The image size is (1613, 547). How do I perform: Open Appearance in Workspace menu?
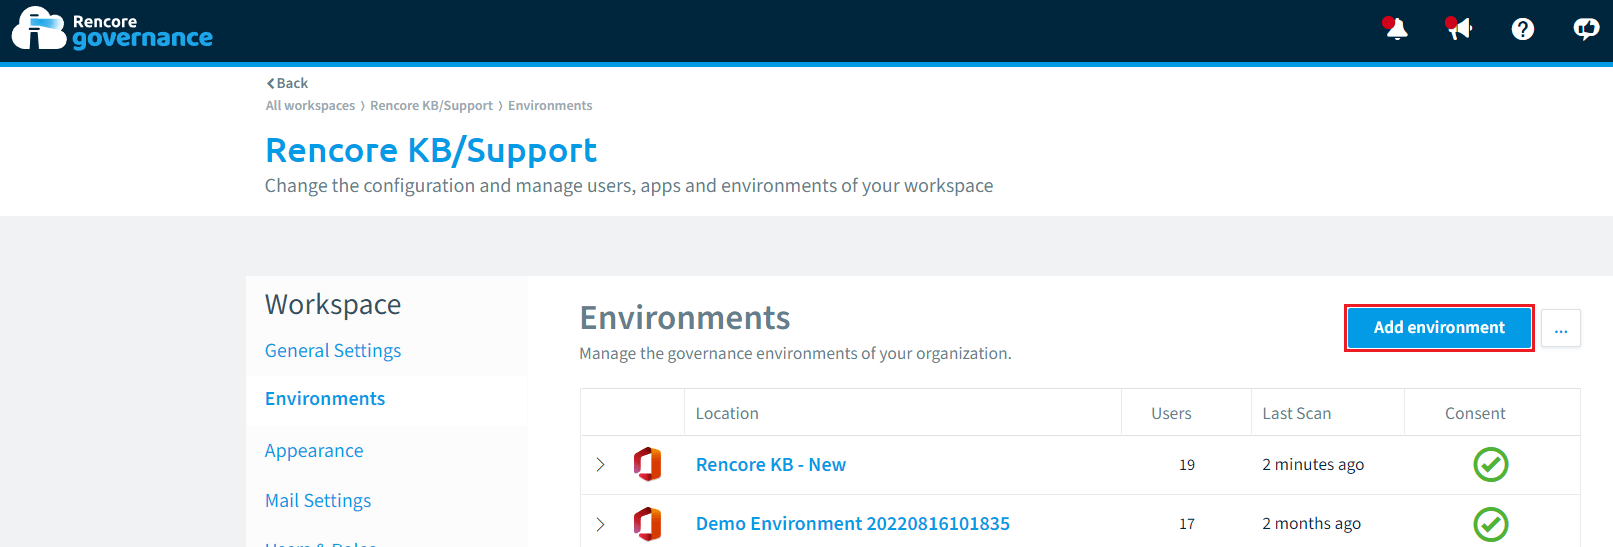point(314,451)
